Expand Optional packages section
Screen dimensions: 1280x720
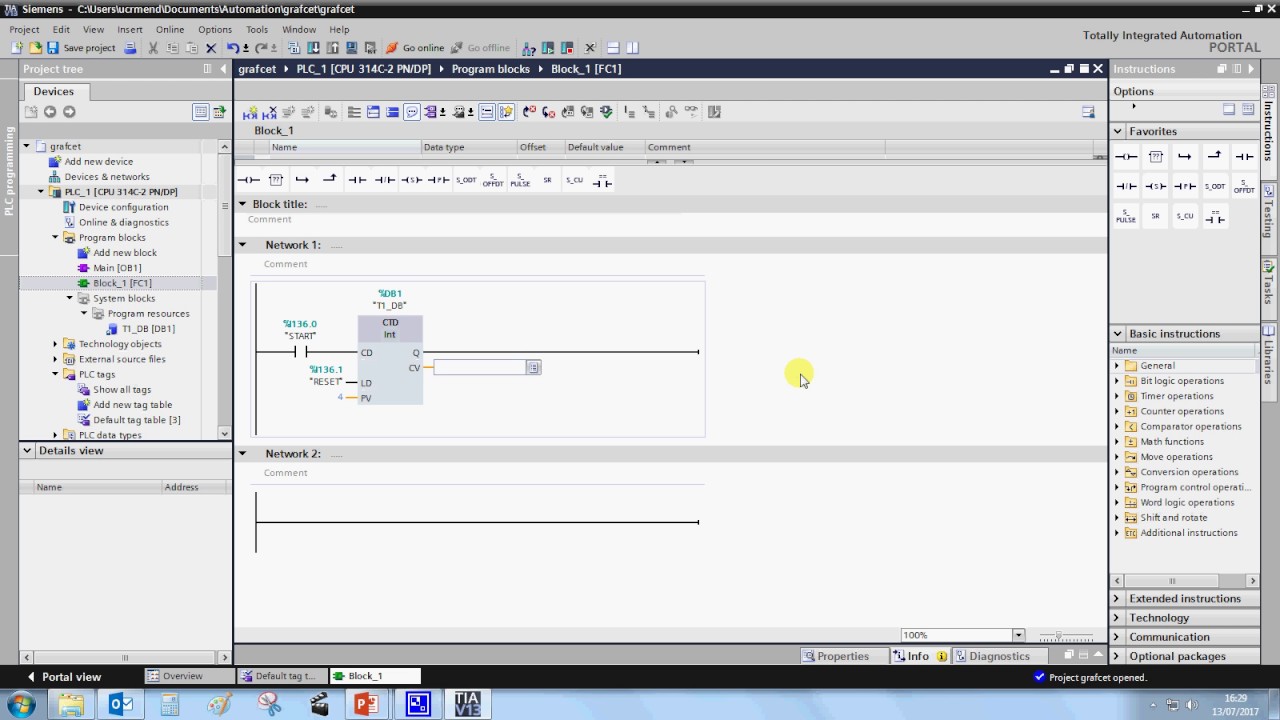[x=1117, y=656]
